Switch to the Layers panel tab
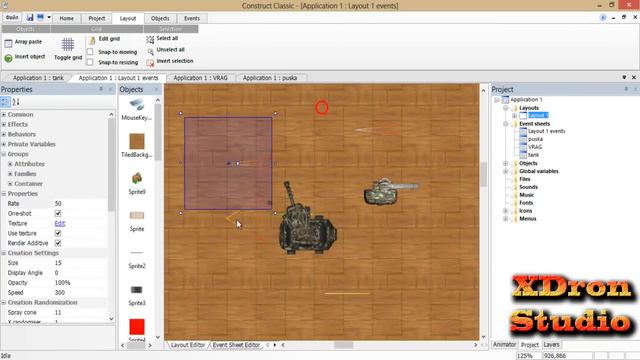640x360 pixels. [551, 344]
